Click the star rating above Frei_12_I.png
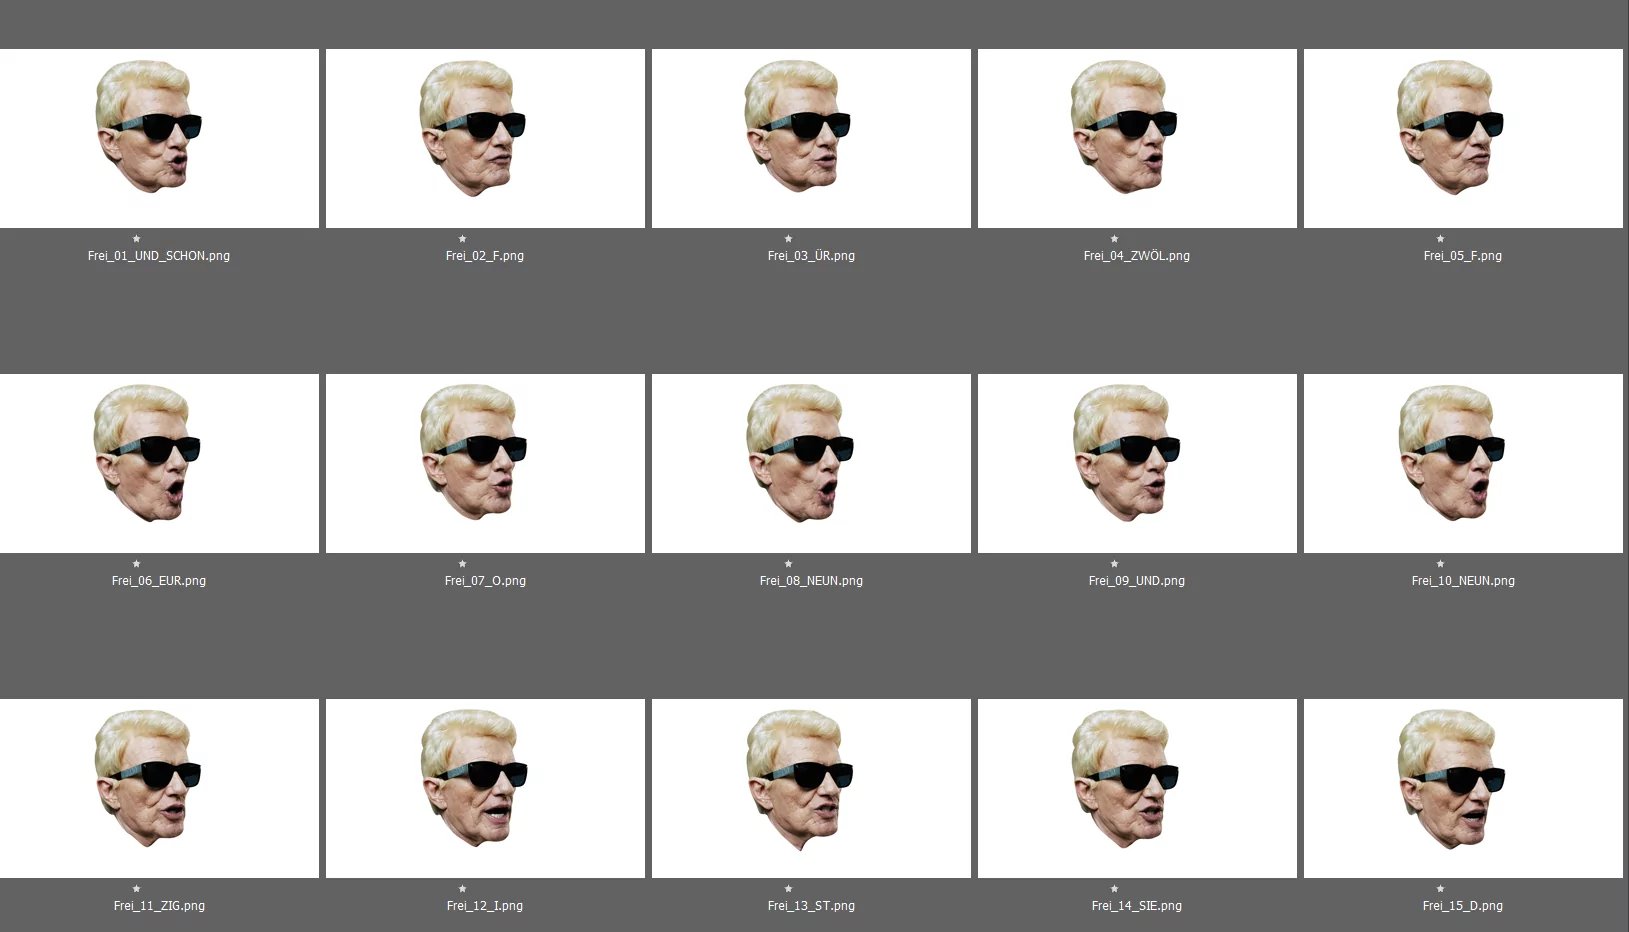The image size is (1629, 932). pos(463,889)
